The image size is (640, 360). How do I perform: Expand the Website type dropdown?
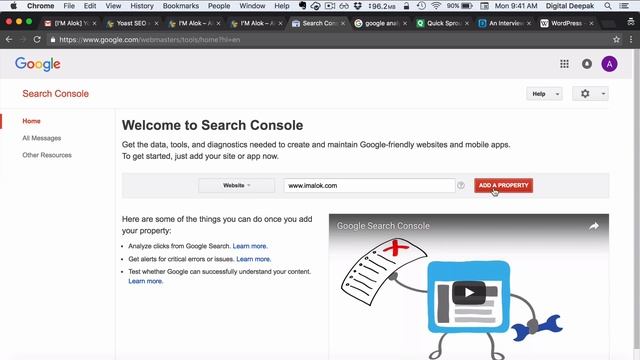236,185
